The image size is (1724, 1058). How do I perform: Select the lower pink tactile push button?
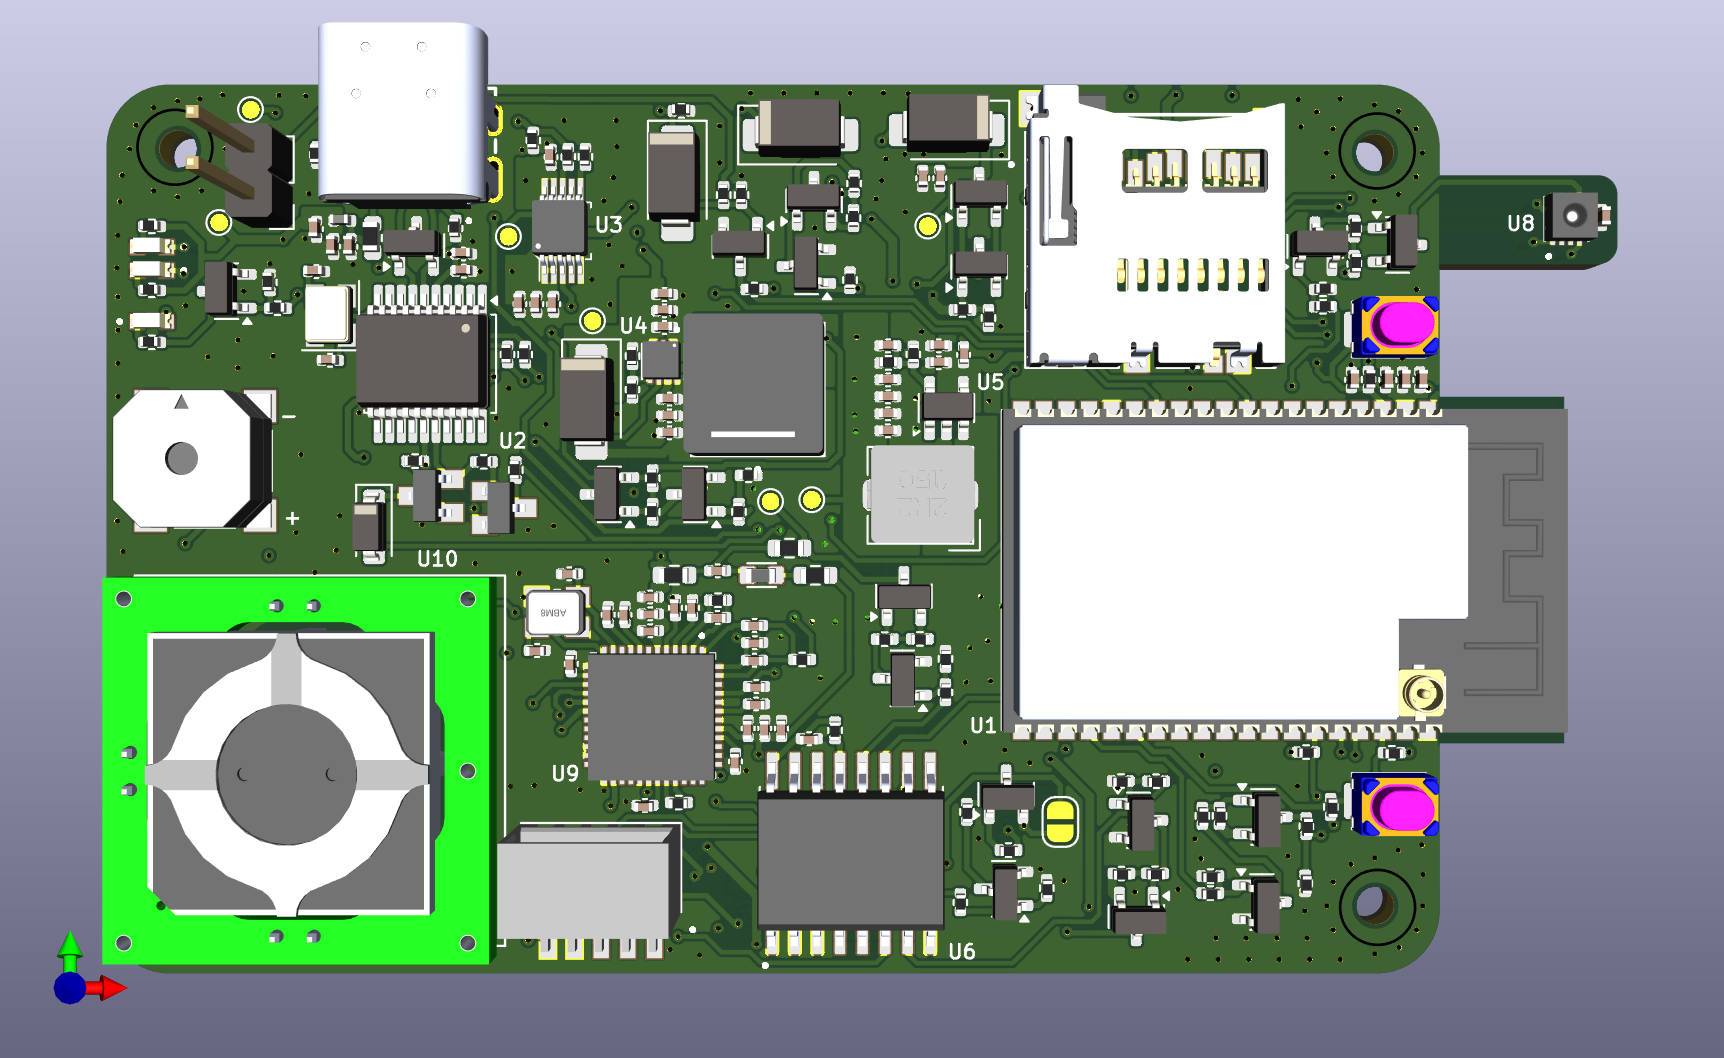click(1397, 806)
